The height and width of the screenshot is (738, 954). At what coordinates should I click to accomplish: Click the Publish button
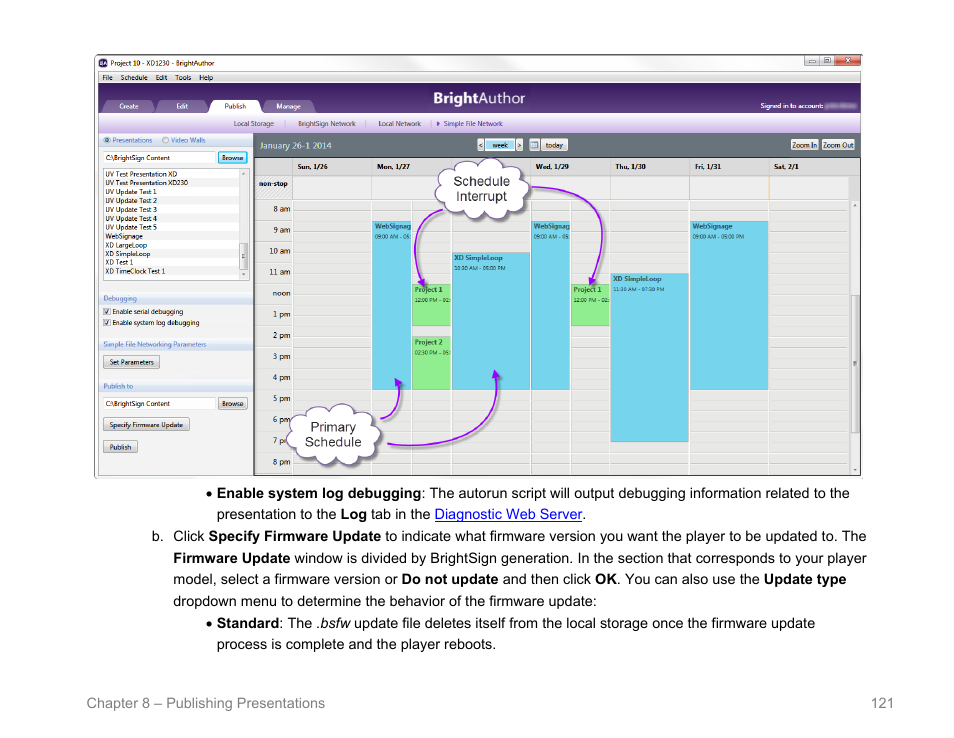tap(120, 447)
